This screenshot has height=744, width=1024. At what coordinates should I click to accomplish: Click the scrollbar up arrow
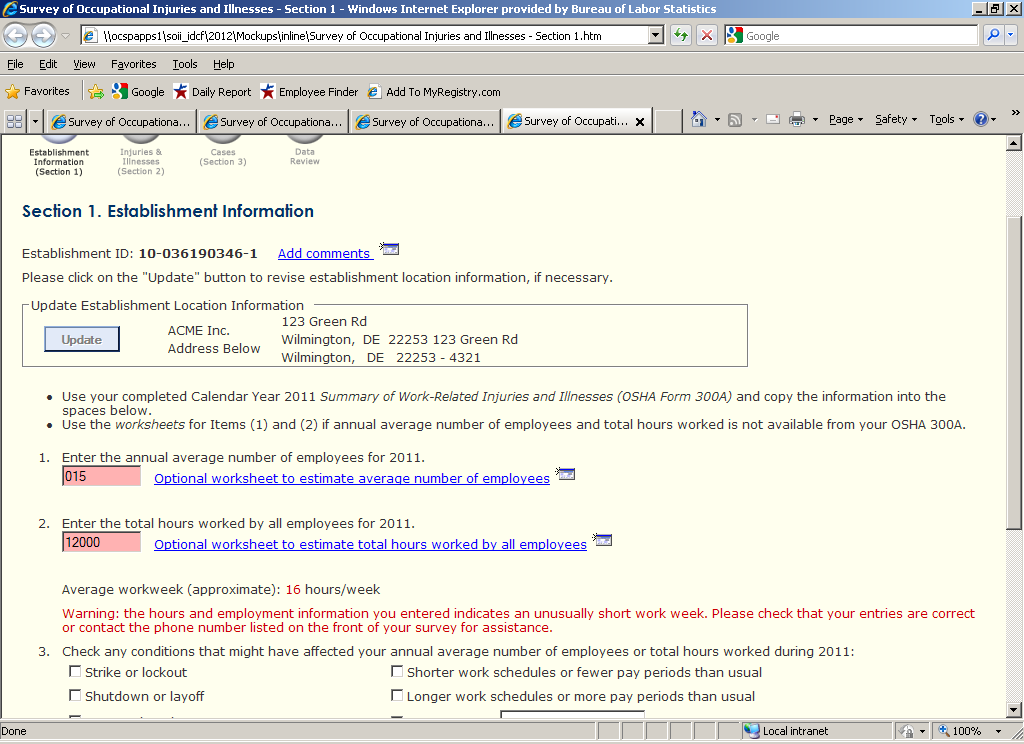click(x=1014, y=143)
